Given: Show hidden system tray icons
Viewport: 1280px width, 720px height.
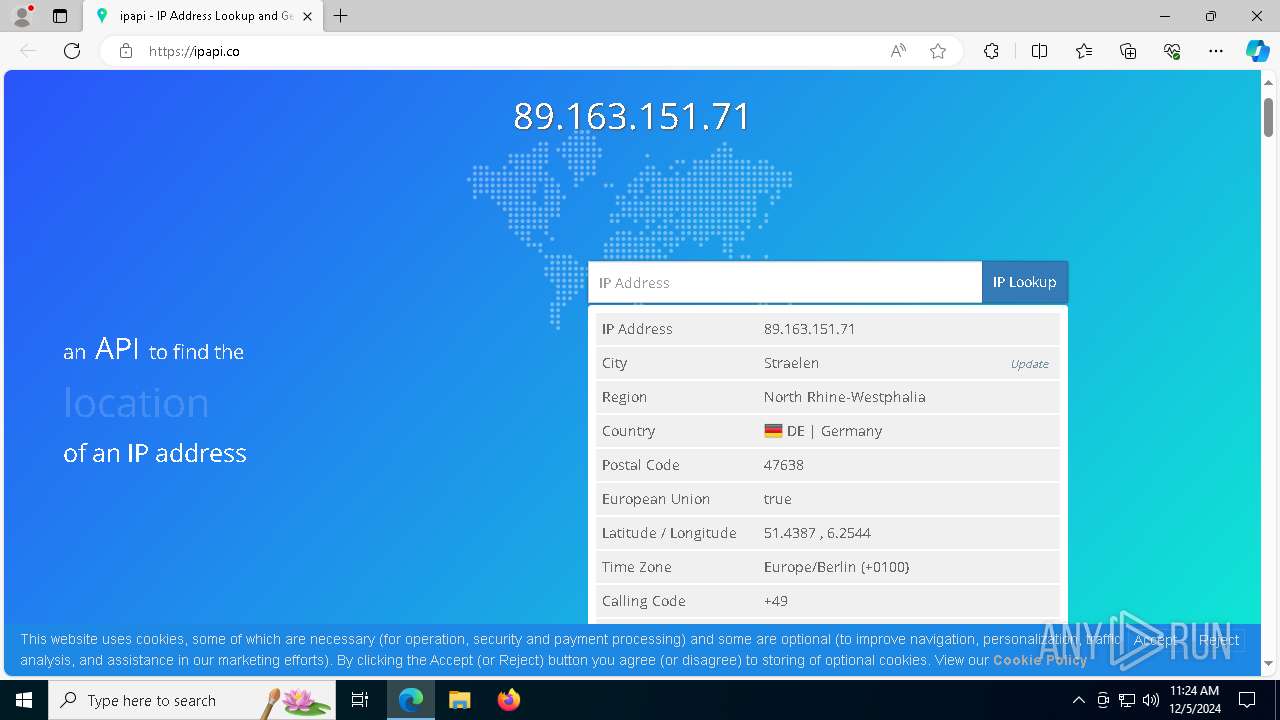Looking at the screenshot, I should (x=1078, y=700).
